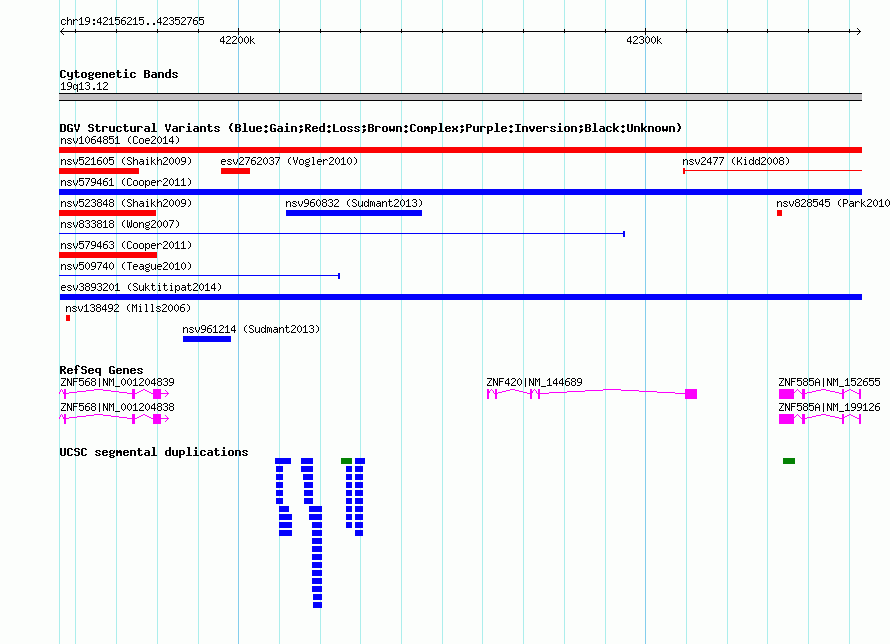Open nsv138492 (Mills2006) variant label

tap(128, 308)
